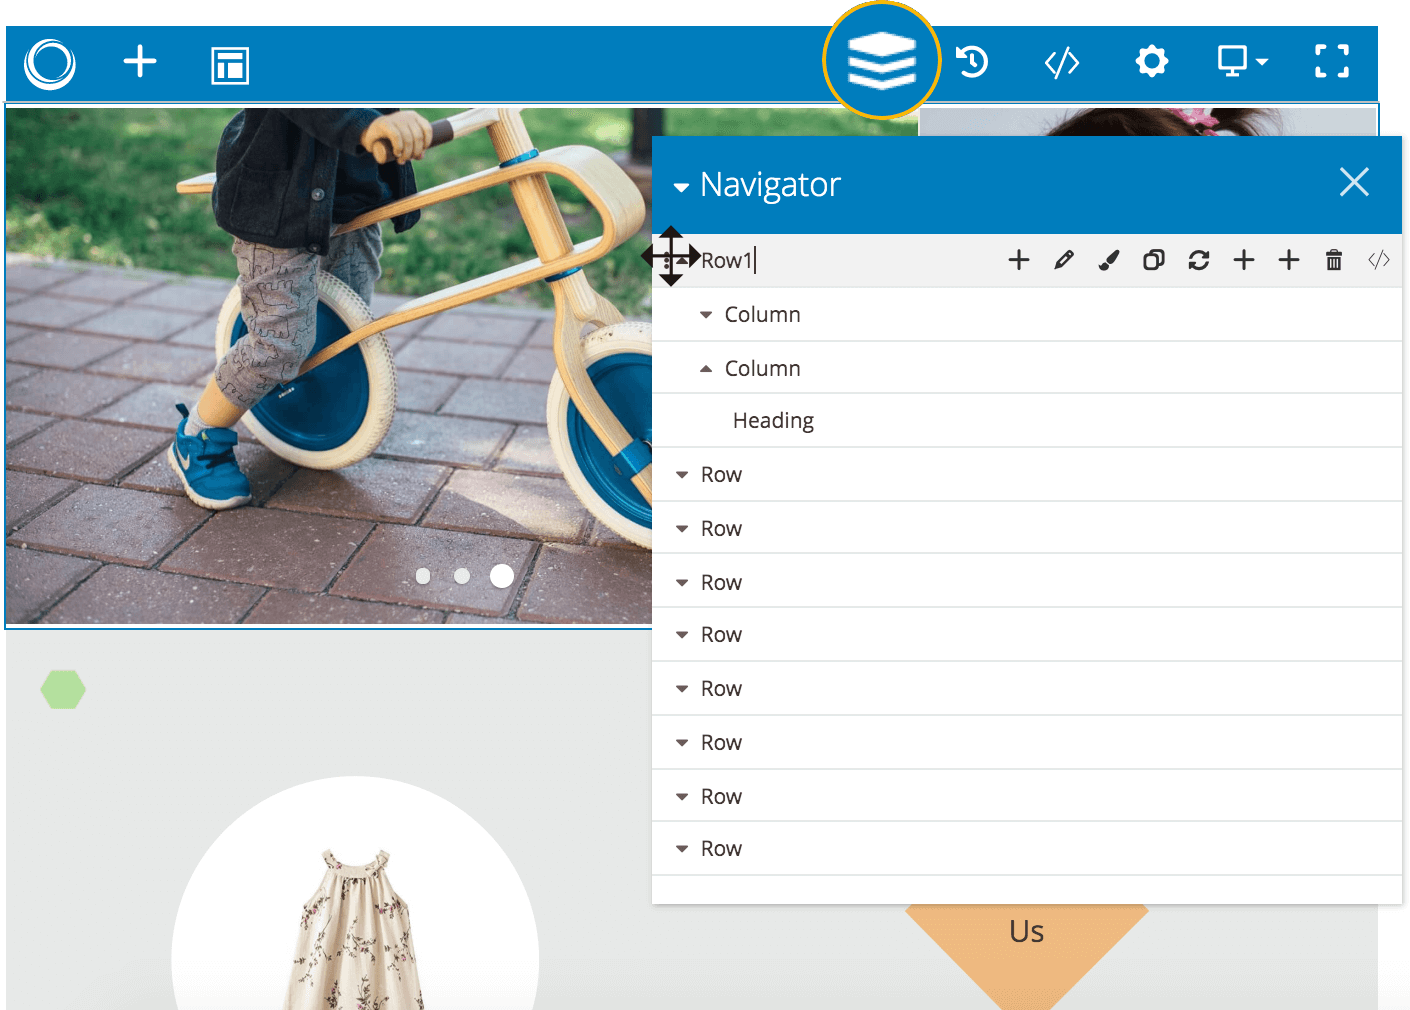The width and height of the screenshot is (1410, 1010).
Task: Duplicate Row1 with the copy icon
Action: tap(1154, 261)
